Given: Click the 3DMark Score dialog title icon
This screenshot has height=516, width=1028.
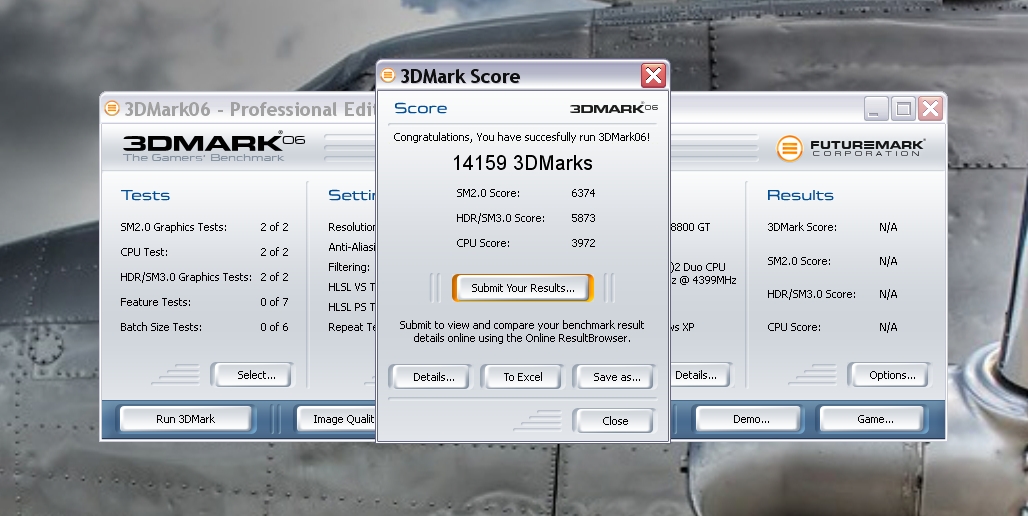Looking at the screenshot, I should (388, 75).
